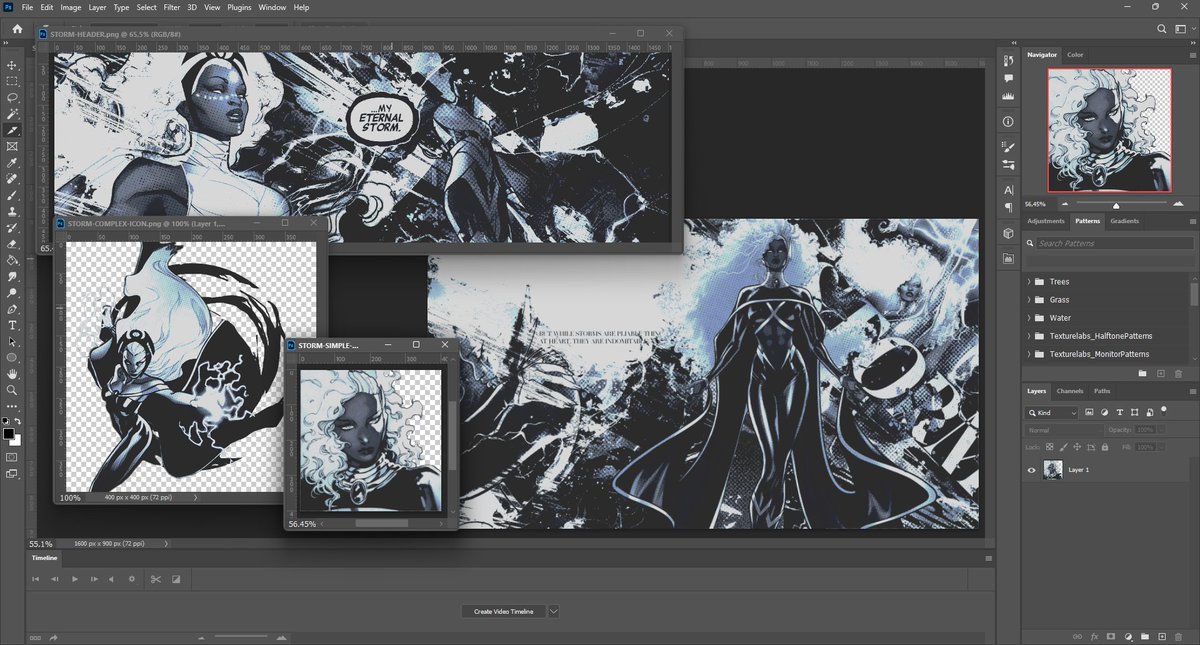Create new layer with plus icon
The height and width of the screenshot is (645, 1200).
(x=1162, y=636)
